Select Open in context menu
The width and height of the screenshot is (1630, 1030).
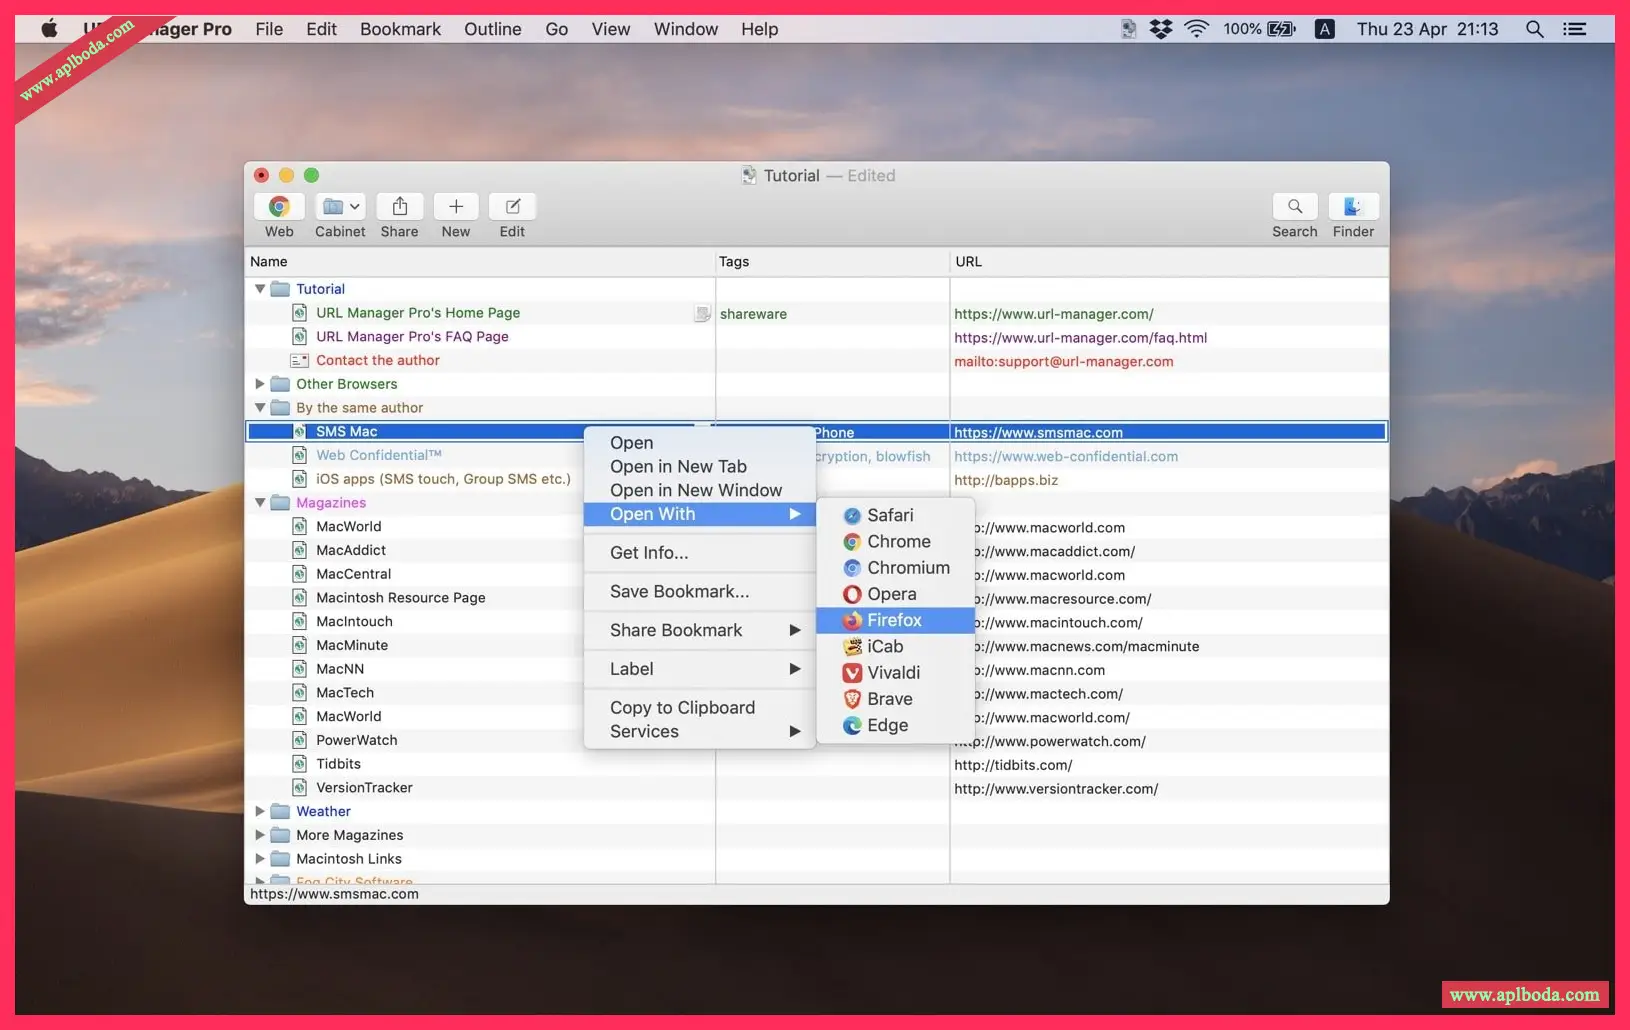(x=700, y=442)
